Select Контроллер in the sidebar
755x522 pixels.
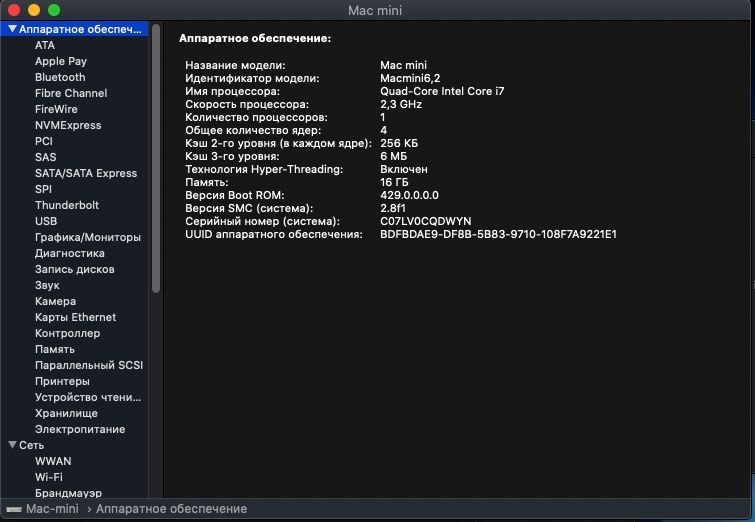67,333
